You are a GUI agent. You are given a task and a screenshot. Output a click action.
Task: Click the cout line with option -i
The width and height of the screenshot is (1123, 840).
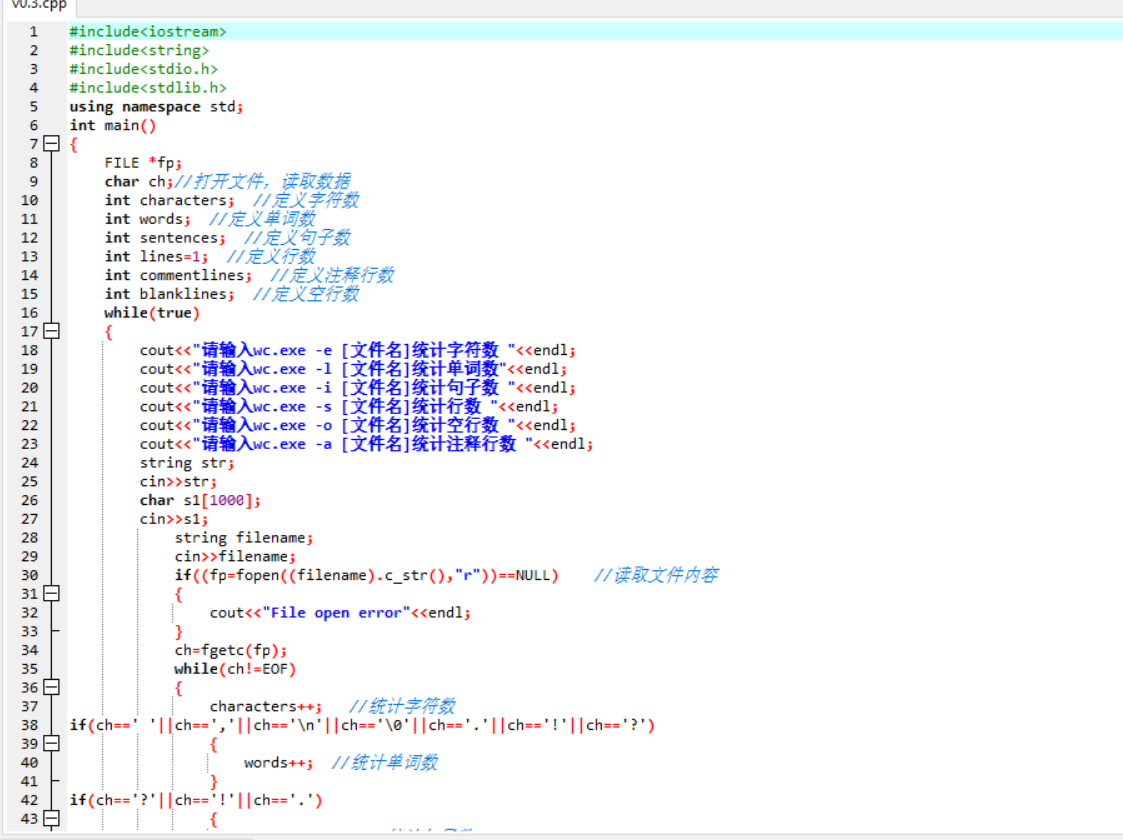357,387
